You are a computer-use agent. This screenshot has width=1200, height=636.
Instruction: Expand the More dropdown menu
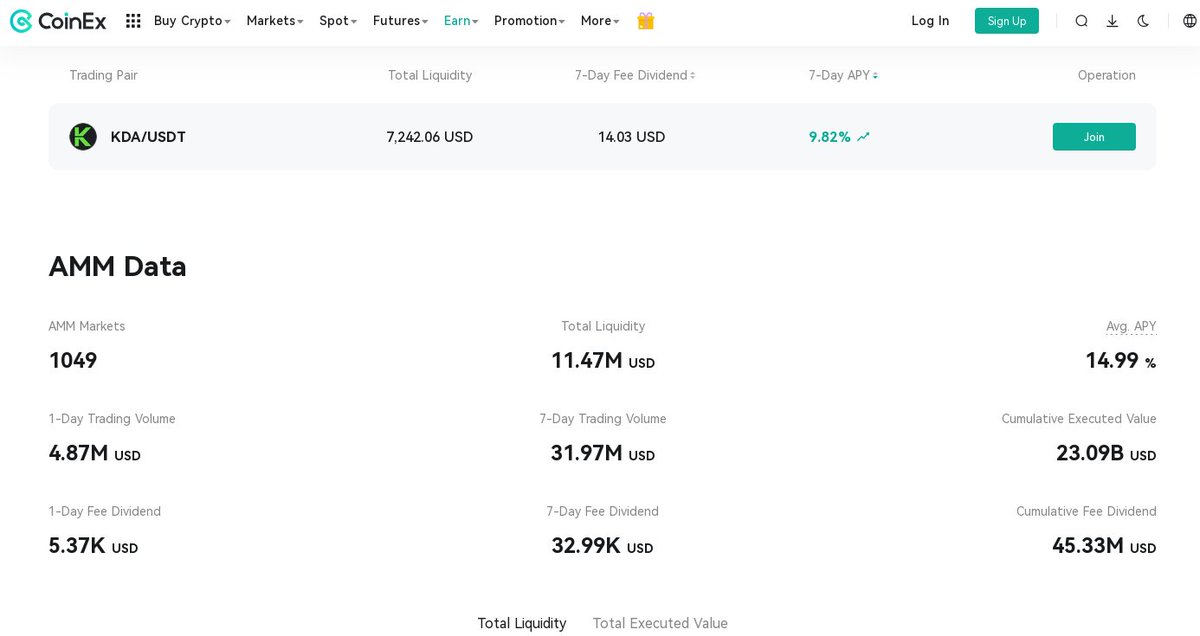point(600,21)
